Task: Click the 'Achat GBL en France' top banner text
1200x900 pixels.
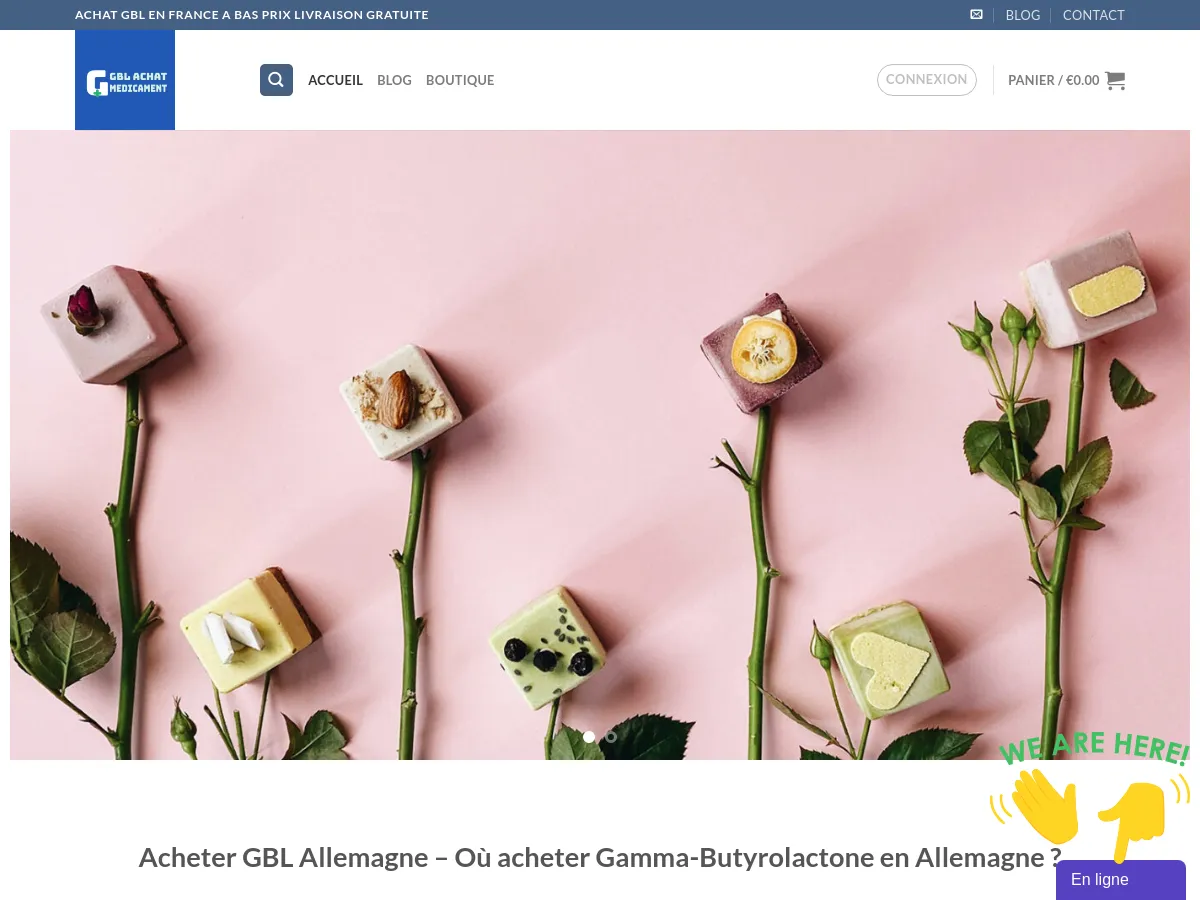Action: coord(252,15)
